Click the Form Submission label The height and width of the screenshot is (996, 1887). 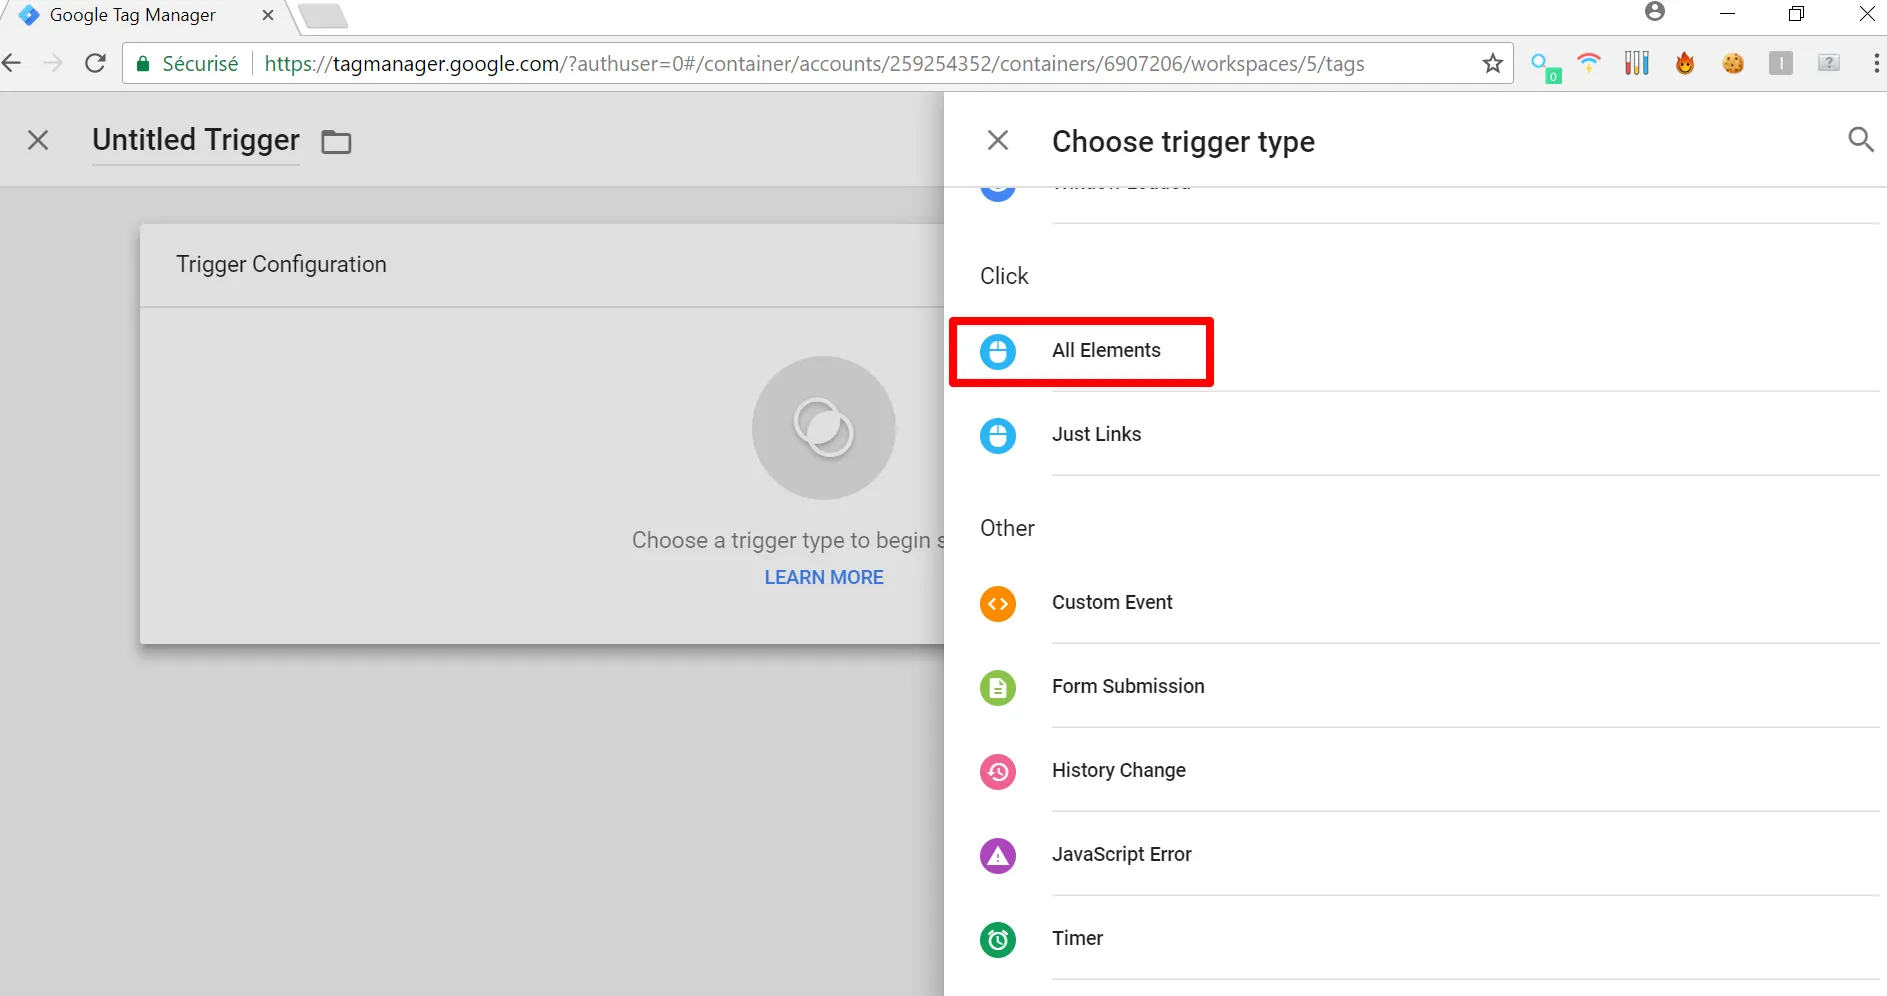pos(1127,687)
